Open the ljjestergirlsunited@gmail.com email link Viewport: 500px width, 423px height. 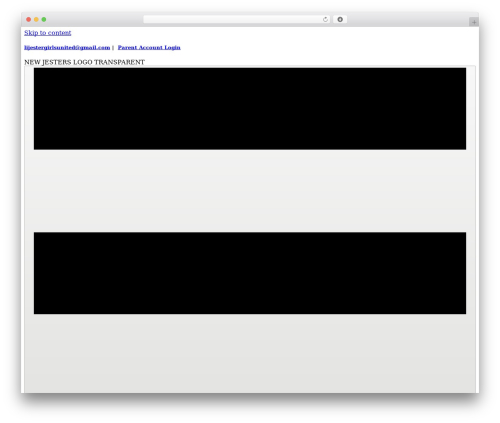67,48
